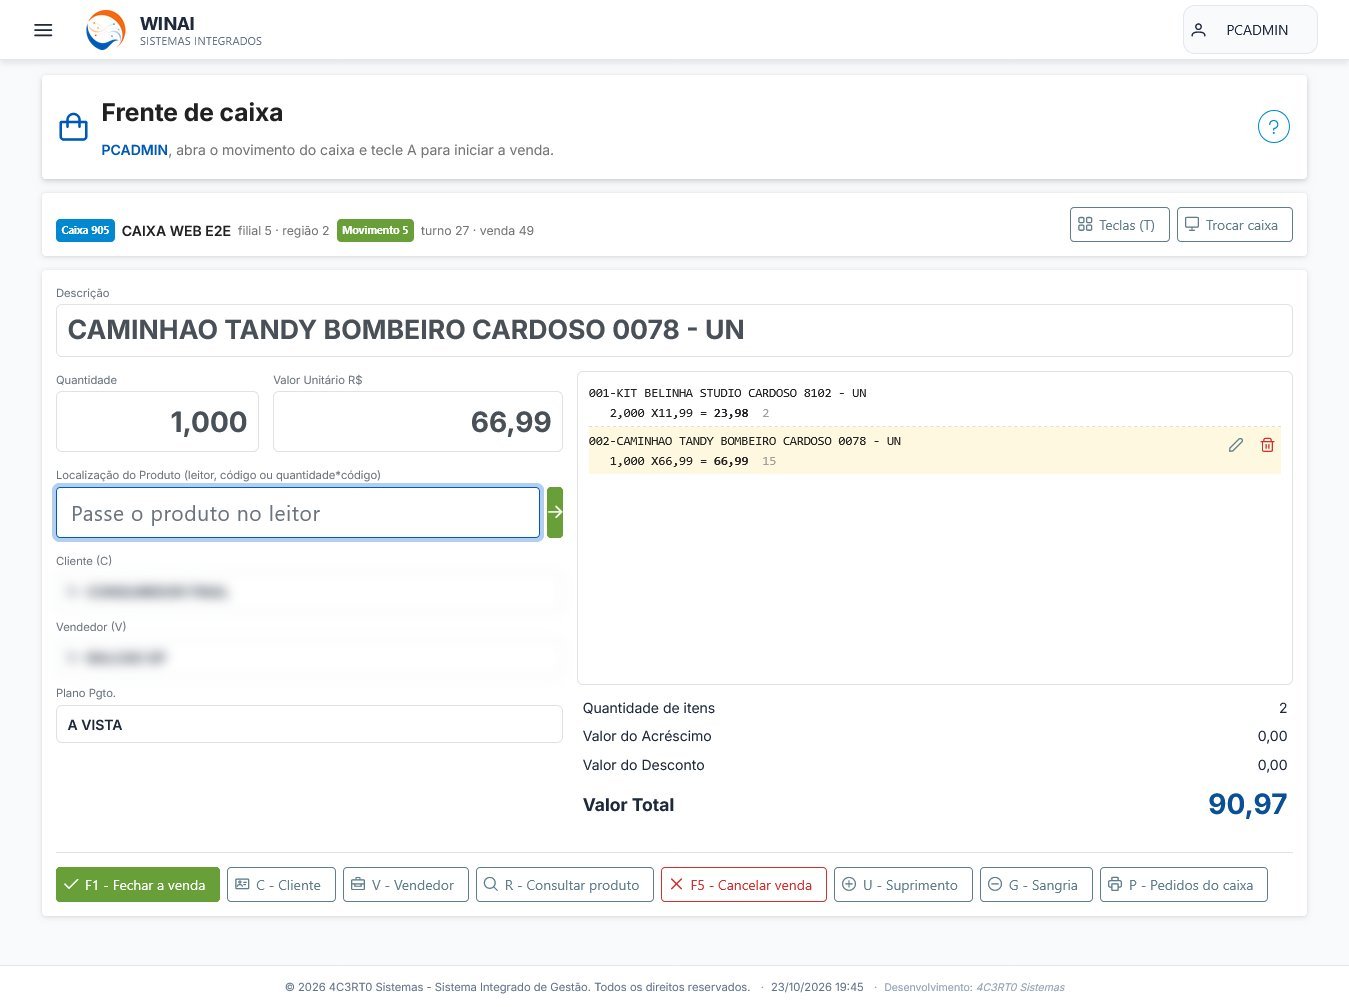The height and width of the screenshot is (1007, 1349).
Task: Click the Descrição field with CAMINHAO TANDY BOMBEIRO
Action: pyautogui.click(x=674, y=330)
